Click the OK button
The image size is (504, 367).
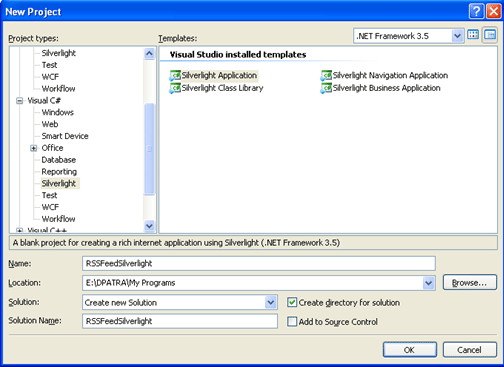pyautogui.click(x=410, y=350)
